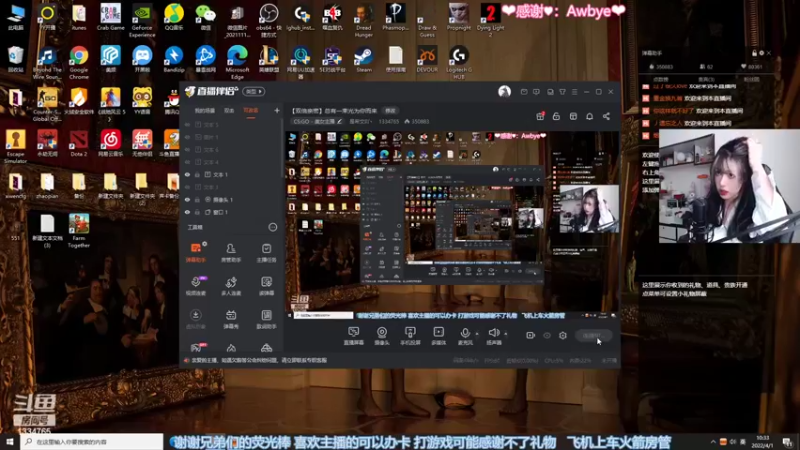The width and height of the screenshot is (800, 450).
Task: Click room number 1334765 text
Action: coord(389,121)
